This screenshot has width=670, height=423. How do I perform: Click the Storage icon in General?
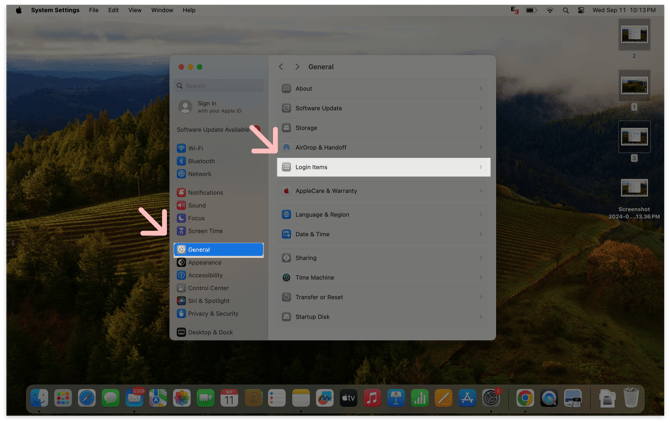(286, 128)
